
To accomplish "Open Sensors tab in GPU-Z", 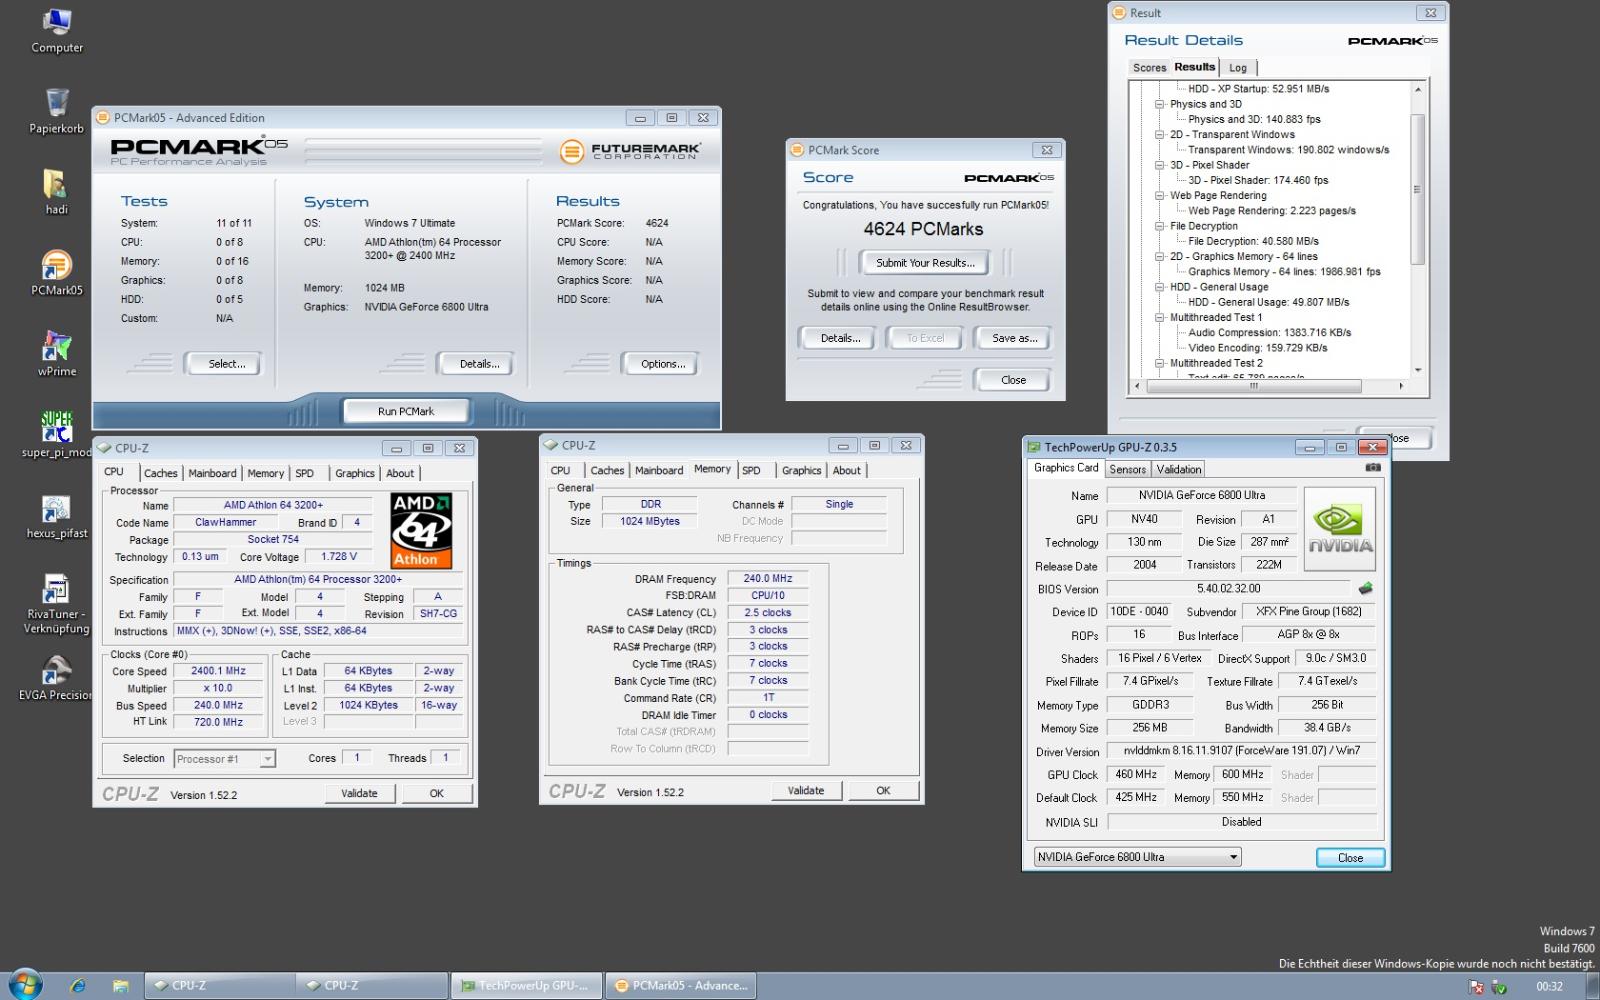I will tap(1127, 469).
